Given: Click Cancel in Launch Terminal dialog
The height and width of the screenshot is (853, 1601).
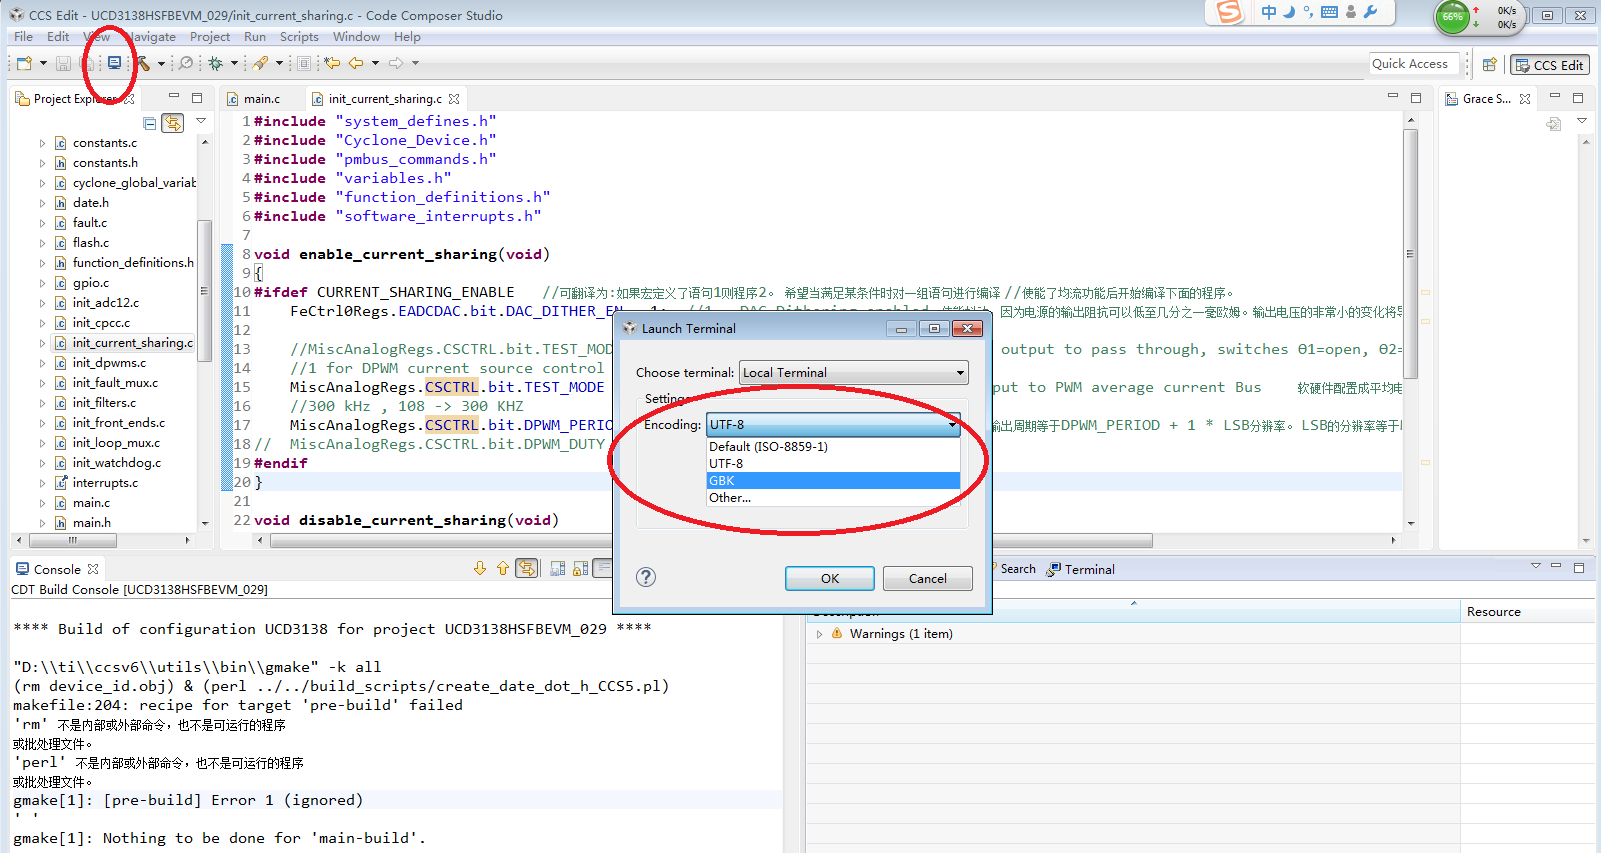Looking at the screenshot, I should (927, 579).
